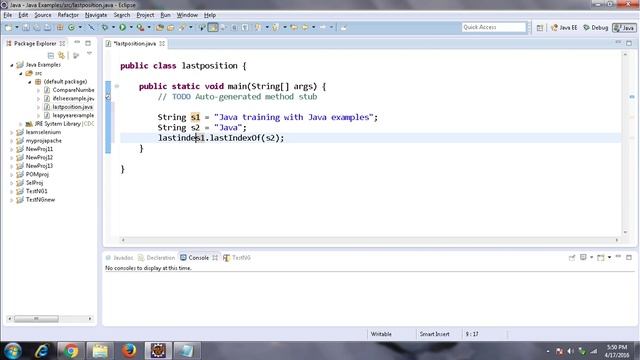
Task: Click the green Run button in the toolbar
Action: [x=122, y=27]
